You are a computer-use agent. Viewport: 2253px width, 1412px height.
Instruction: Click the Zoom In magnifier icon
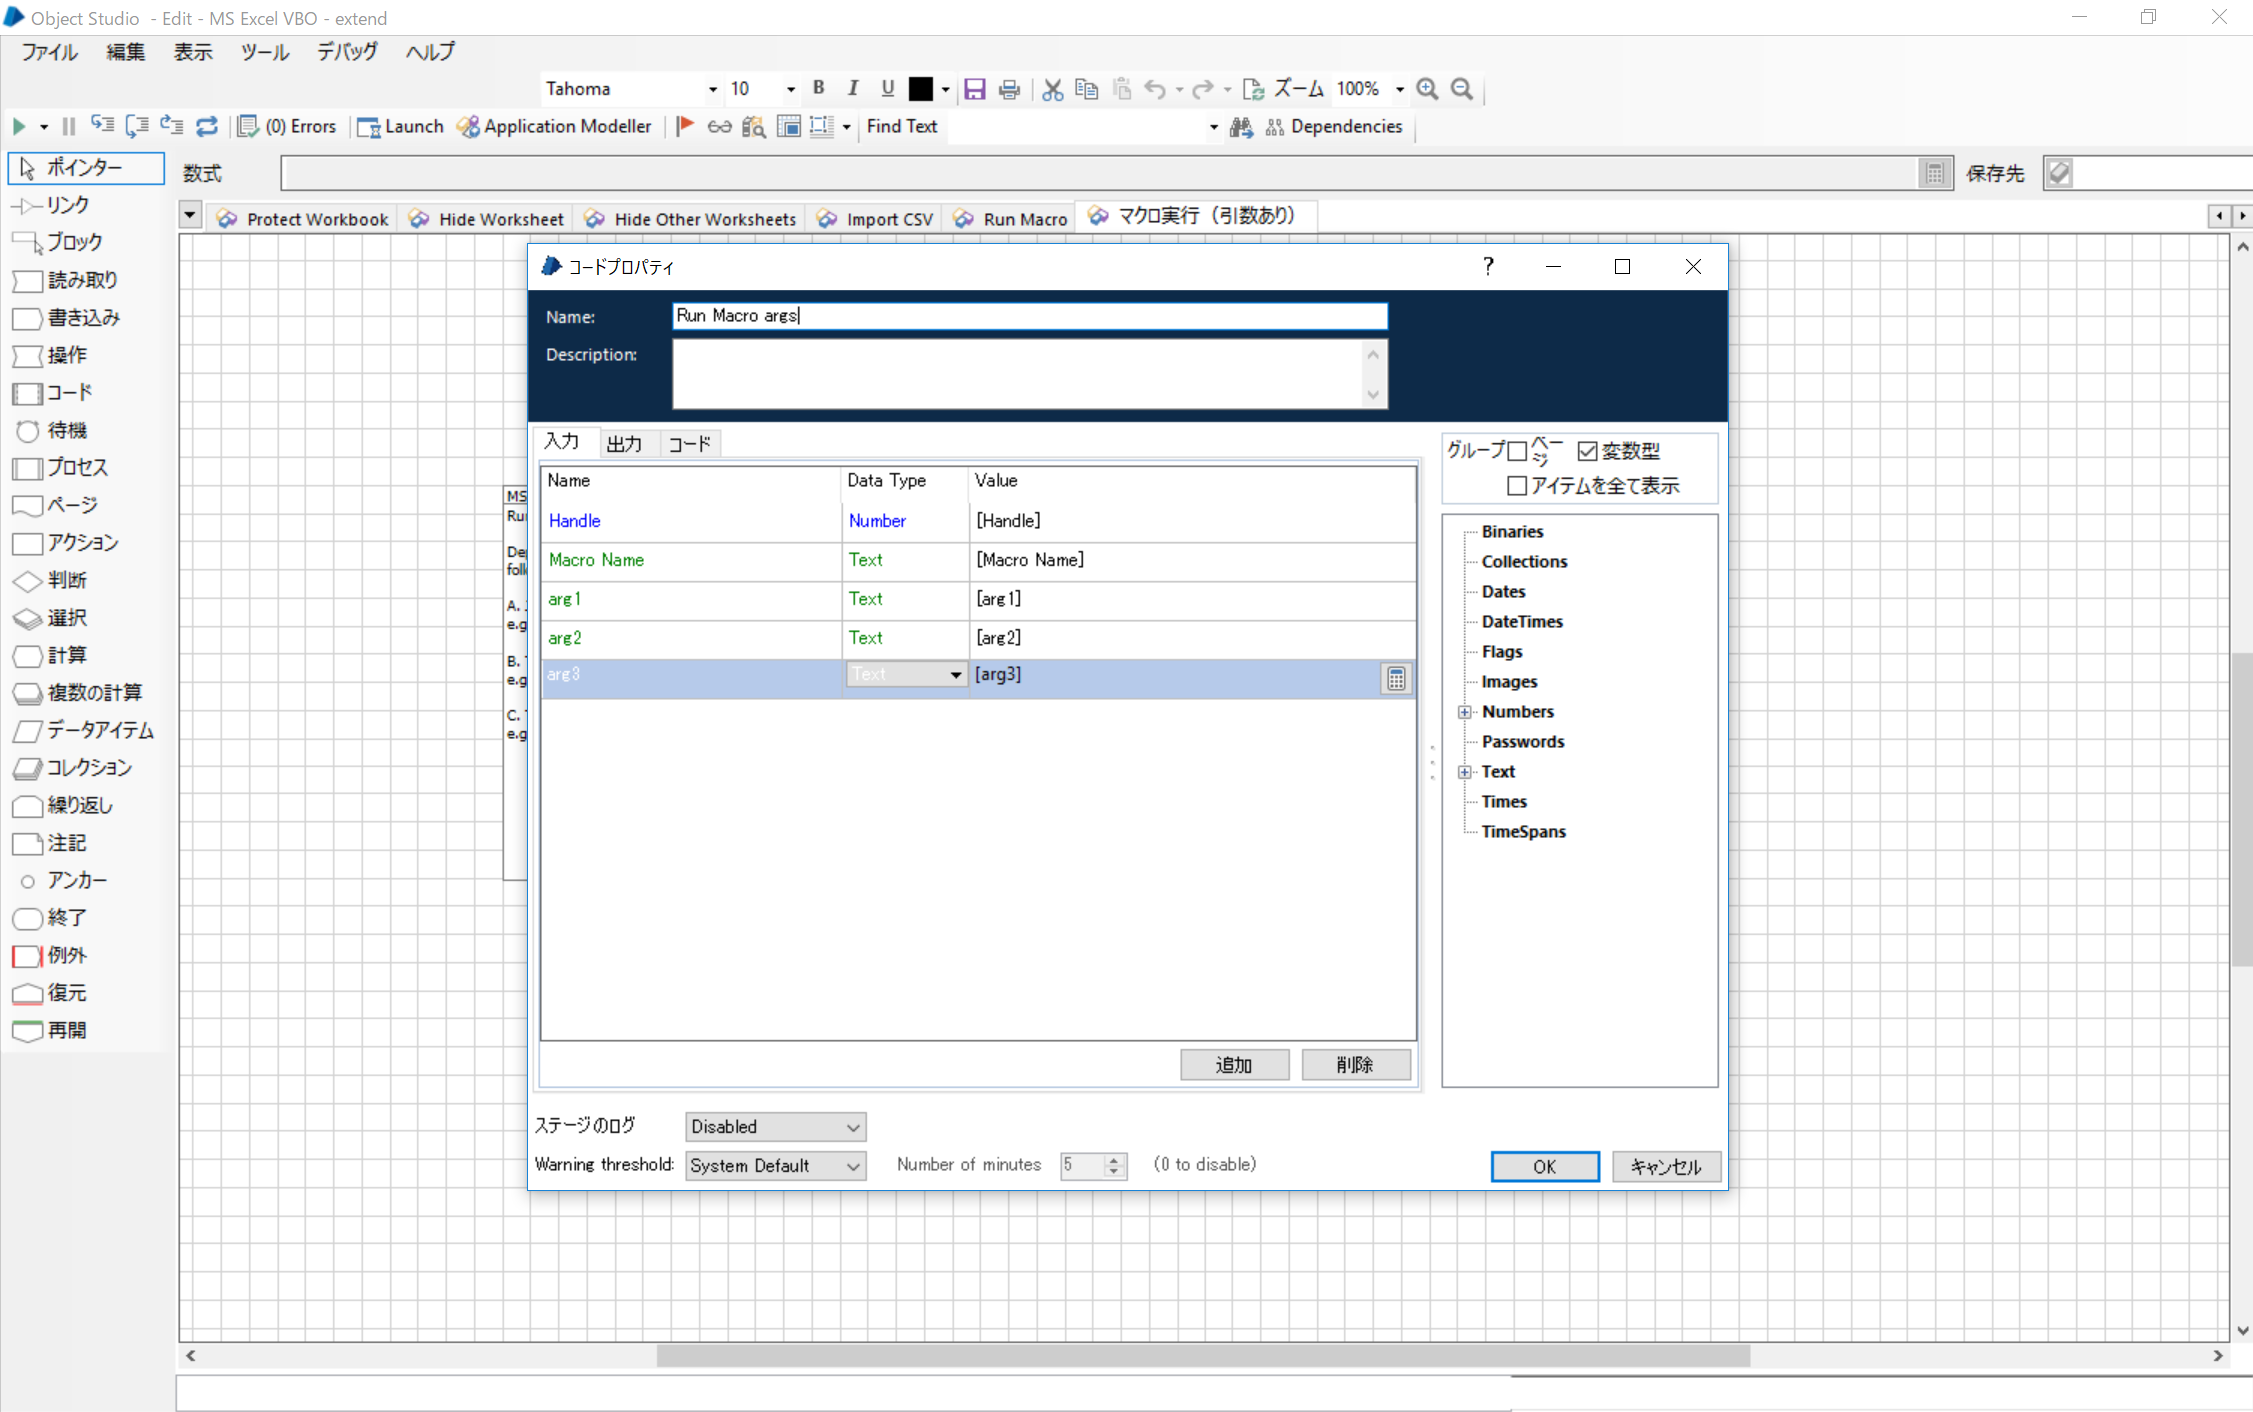(x=1427, y=88)
